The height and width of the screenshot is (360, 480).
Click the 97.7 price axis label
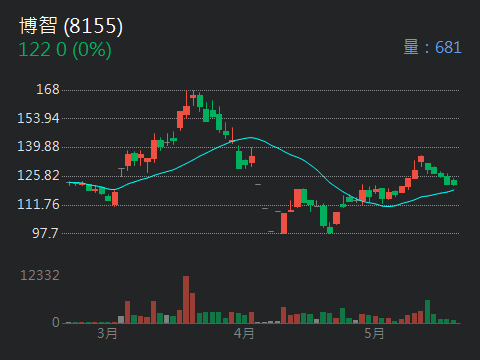45,233
